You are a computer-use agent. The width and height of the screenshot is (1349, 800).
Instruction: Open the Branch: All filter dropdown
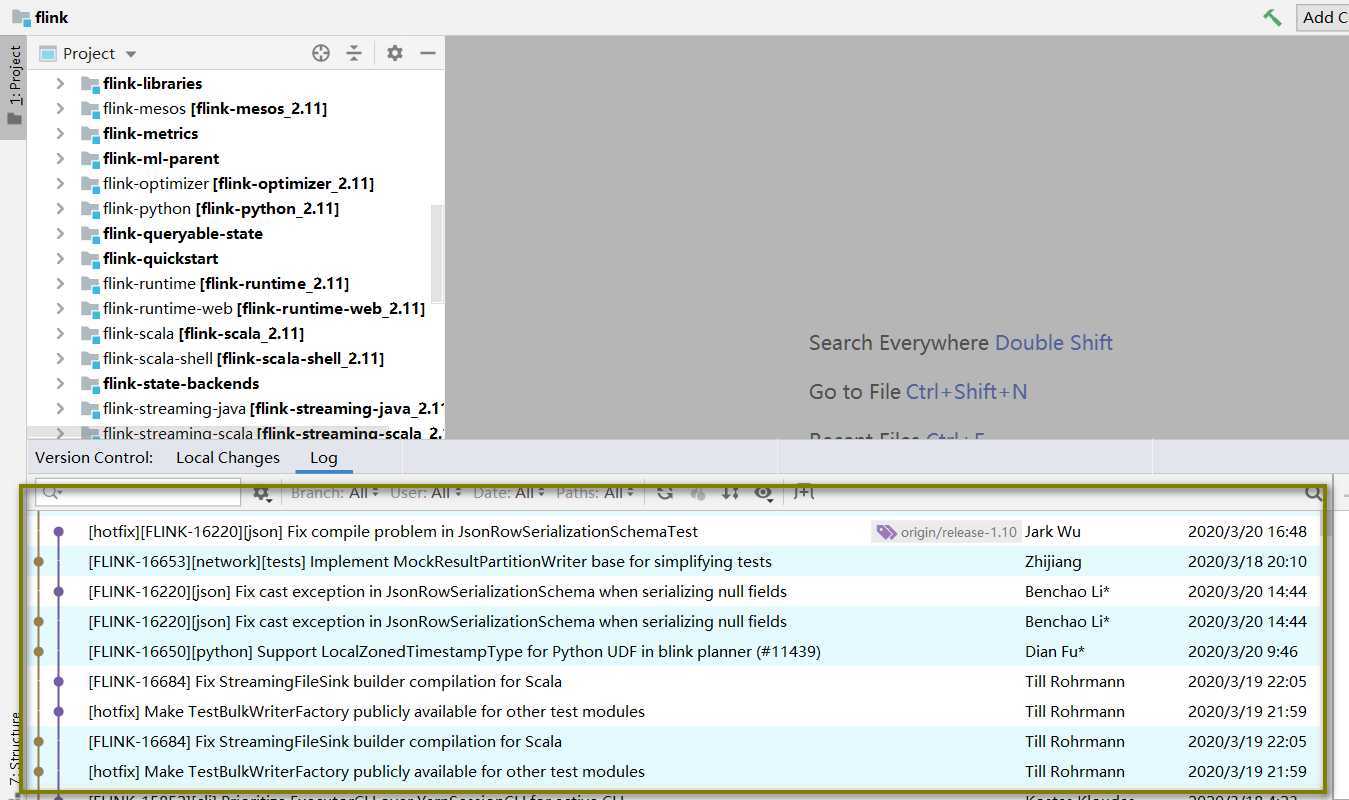335,492
